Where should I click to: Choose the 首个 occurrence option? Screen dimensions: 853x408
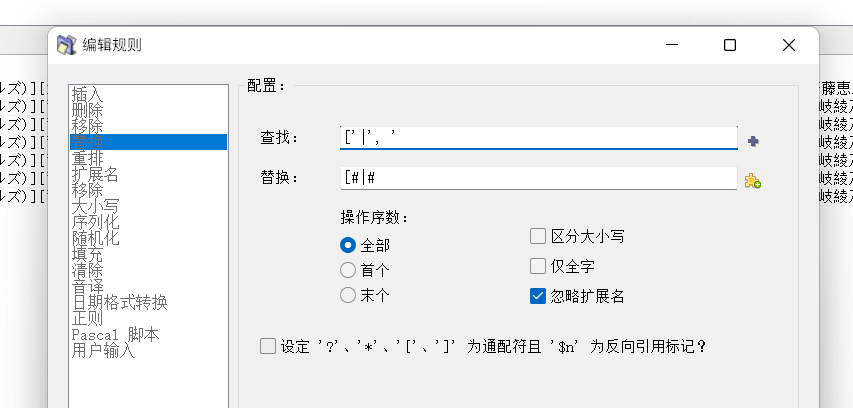348,269
